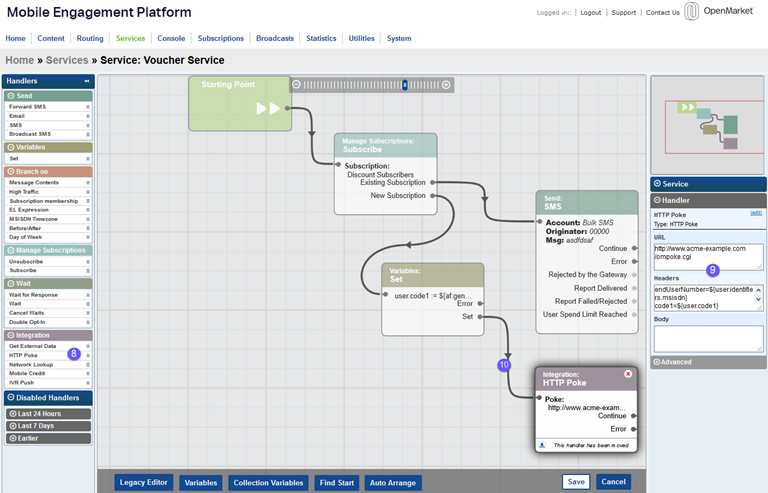Collapse the Handler panel on right
Image resolution: width=768 pixels, height=493 pixels.
[657, 200]
